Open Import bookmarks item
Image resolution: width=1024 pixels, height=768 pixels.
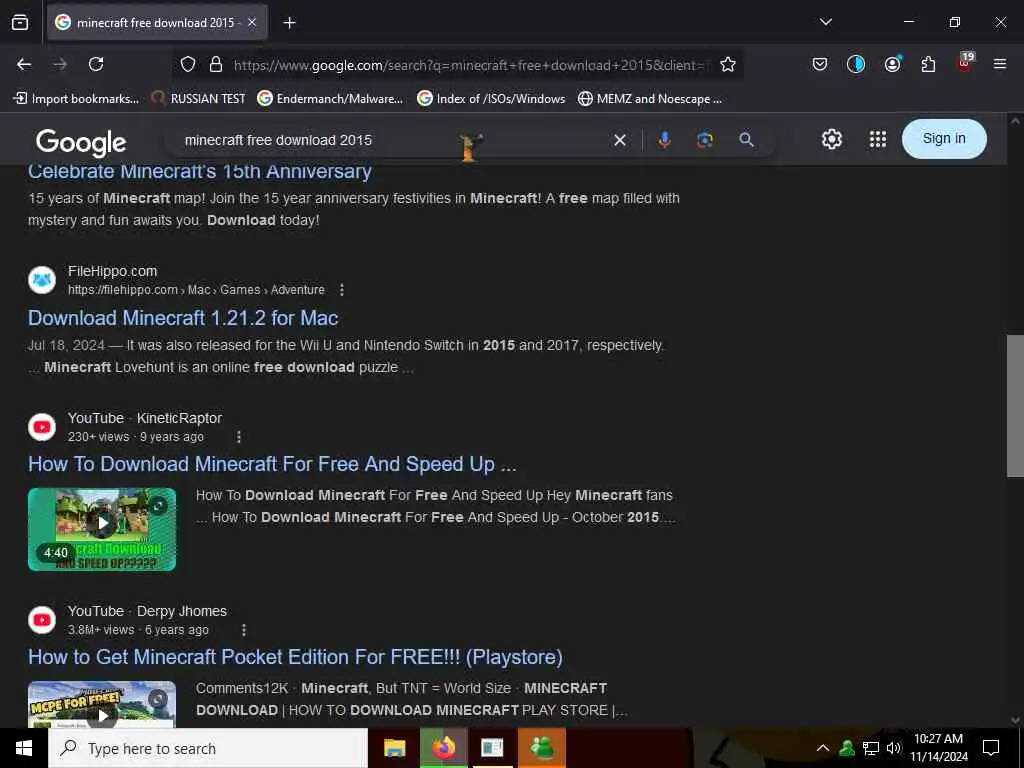point(76,99)
